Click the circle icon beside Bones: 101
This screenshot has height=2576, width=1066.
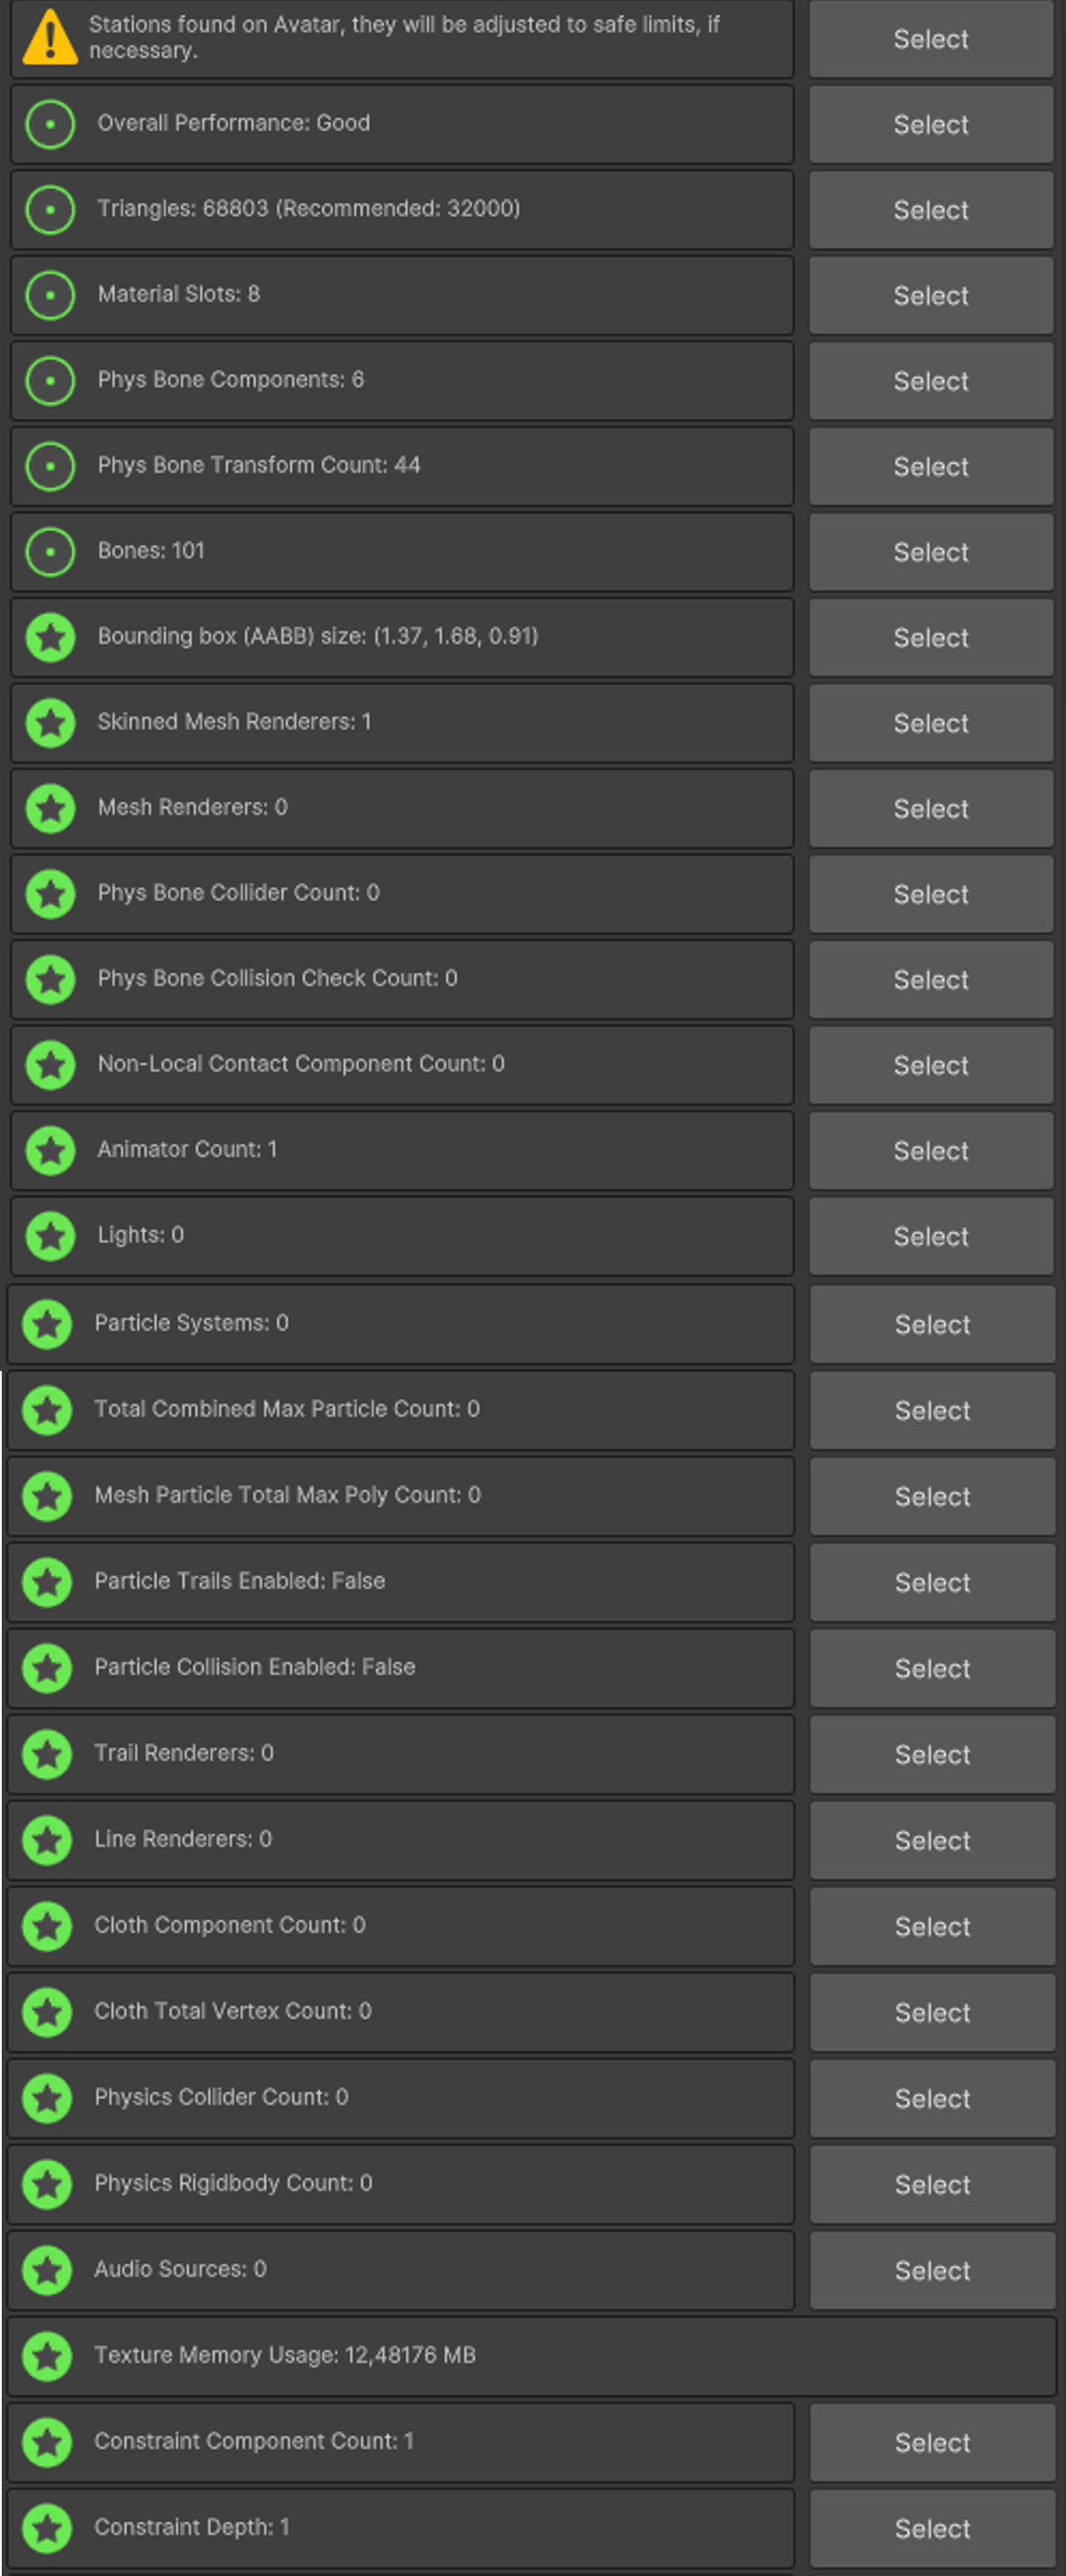[x=50, y=552]
